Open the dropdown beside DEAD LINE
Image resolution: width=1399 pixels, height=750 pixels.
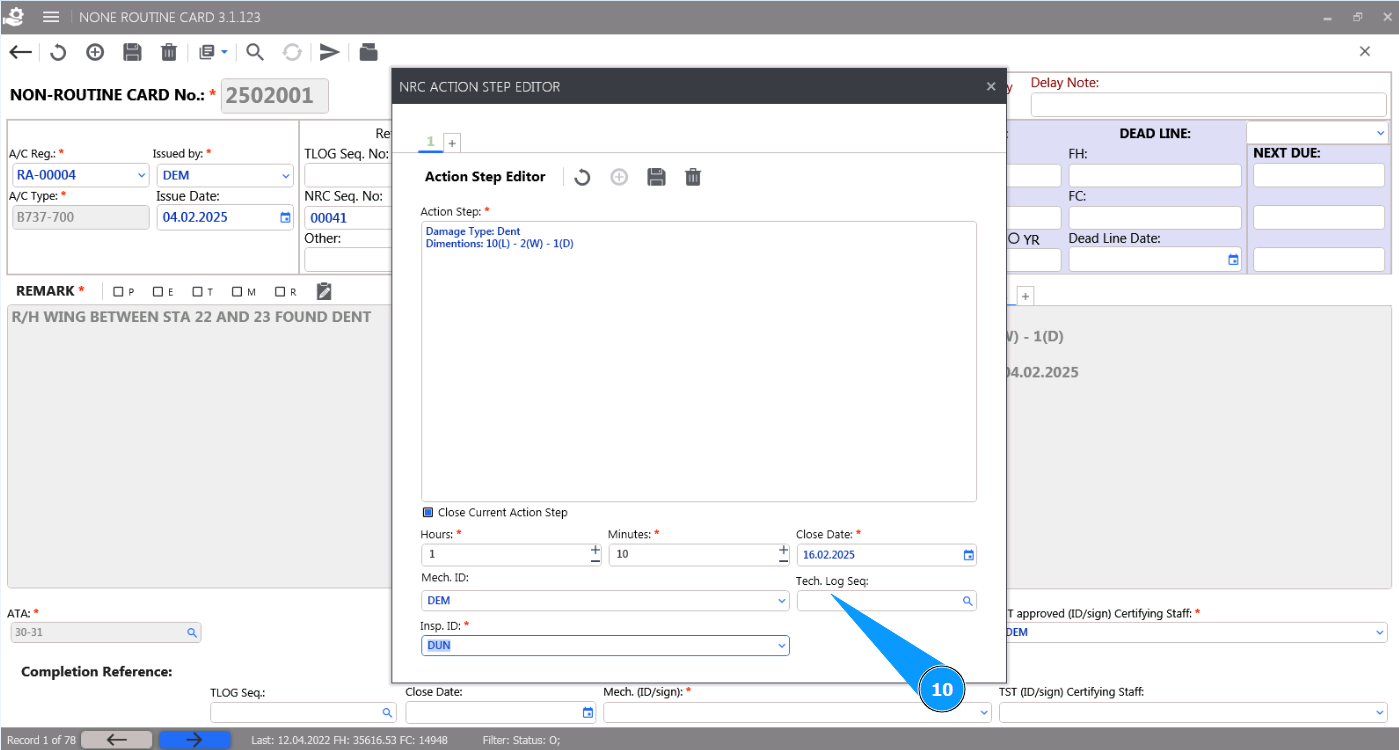tap(1380, 132)
